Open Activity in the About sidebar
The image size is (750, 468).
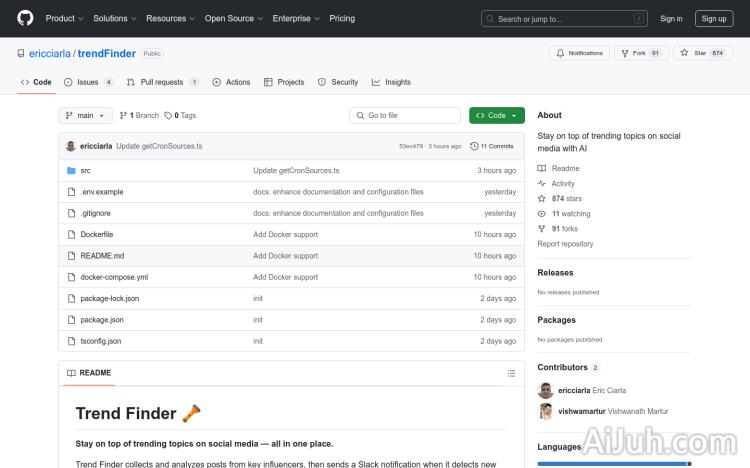click(563, 183)
